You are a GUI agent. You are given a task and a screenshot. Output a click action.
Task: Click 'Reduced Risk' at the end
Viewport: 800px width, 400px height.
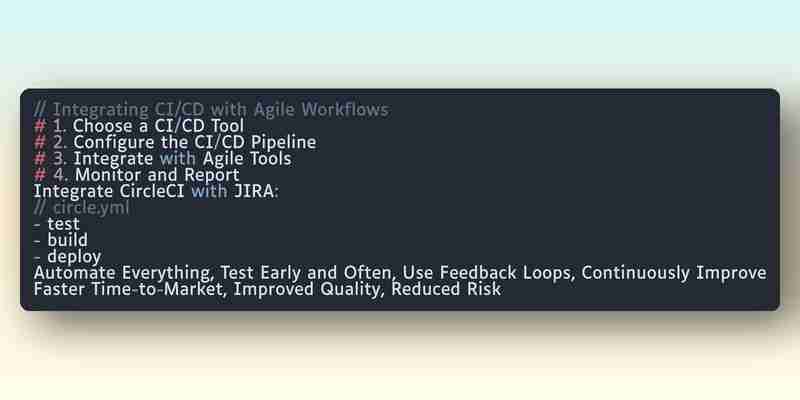point(446,289)
